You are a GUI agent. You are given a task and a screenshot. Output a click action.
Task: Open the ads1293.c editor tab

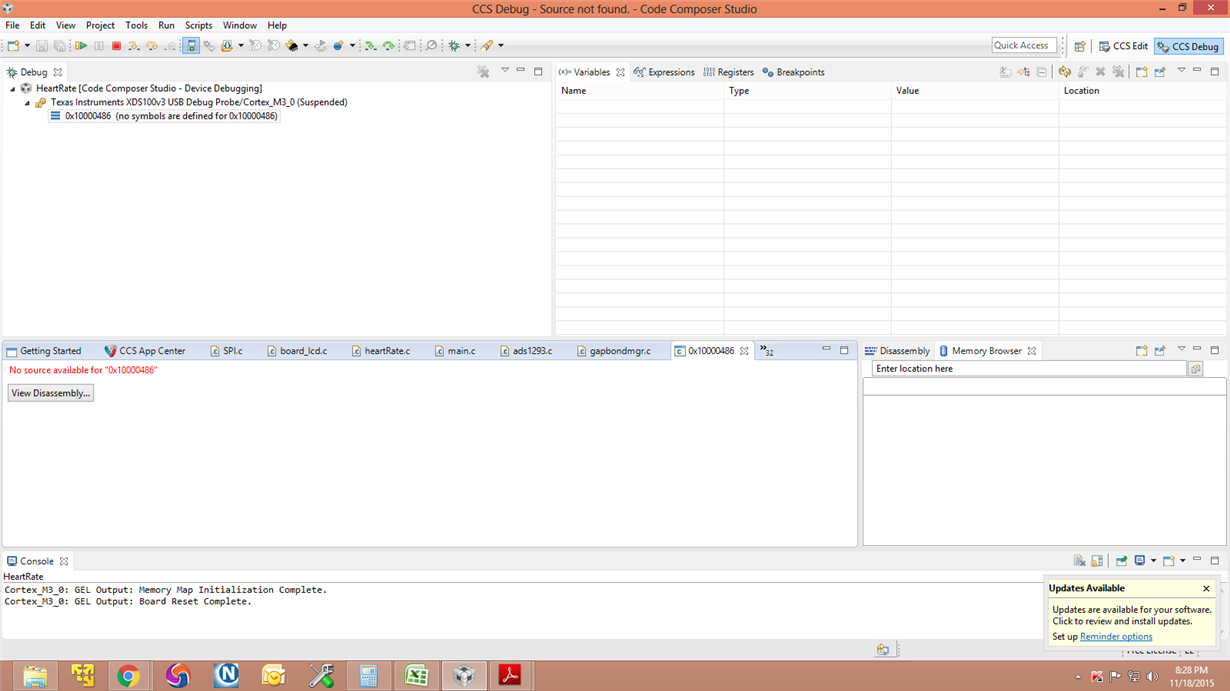coord(524,351)
